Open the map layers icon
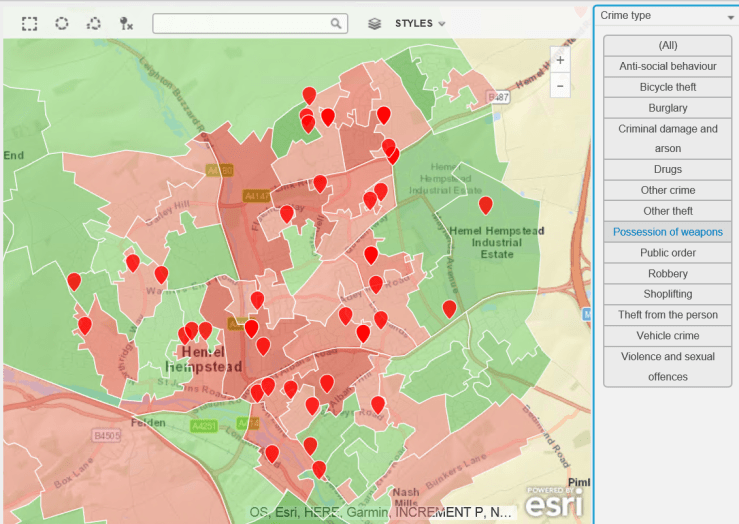 click(374, 23)
